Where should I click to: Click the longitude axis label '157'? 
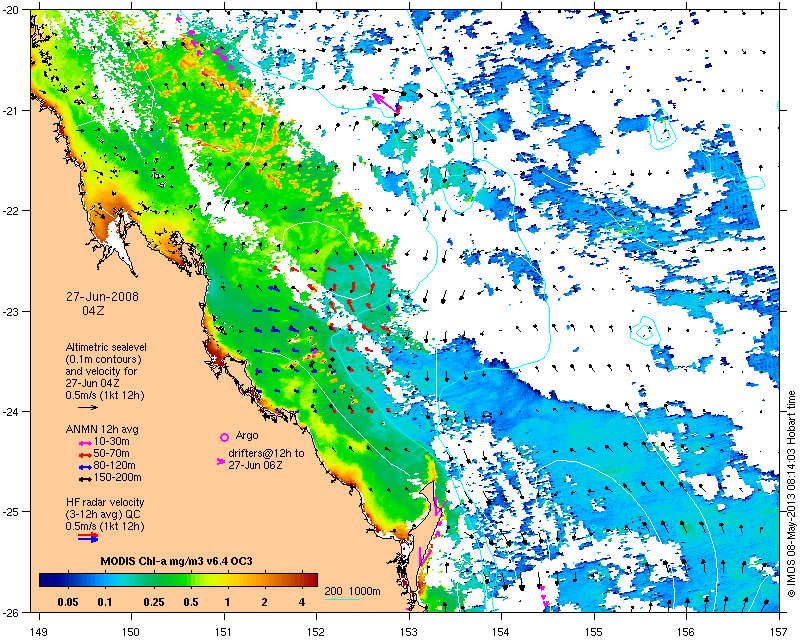coord(779,632)
